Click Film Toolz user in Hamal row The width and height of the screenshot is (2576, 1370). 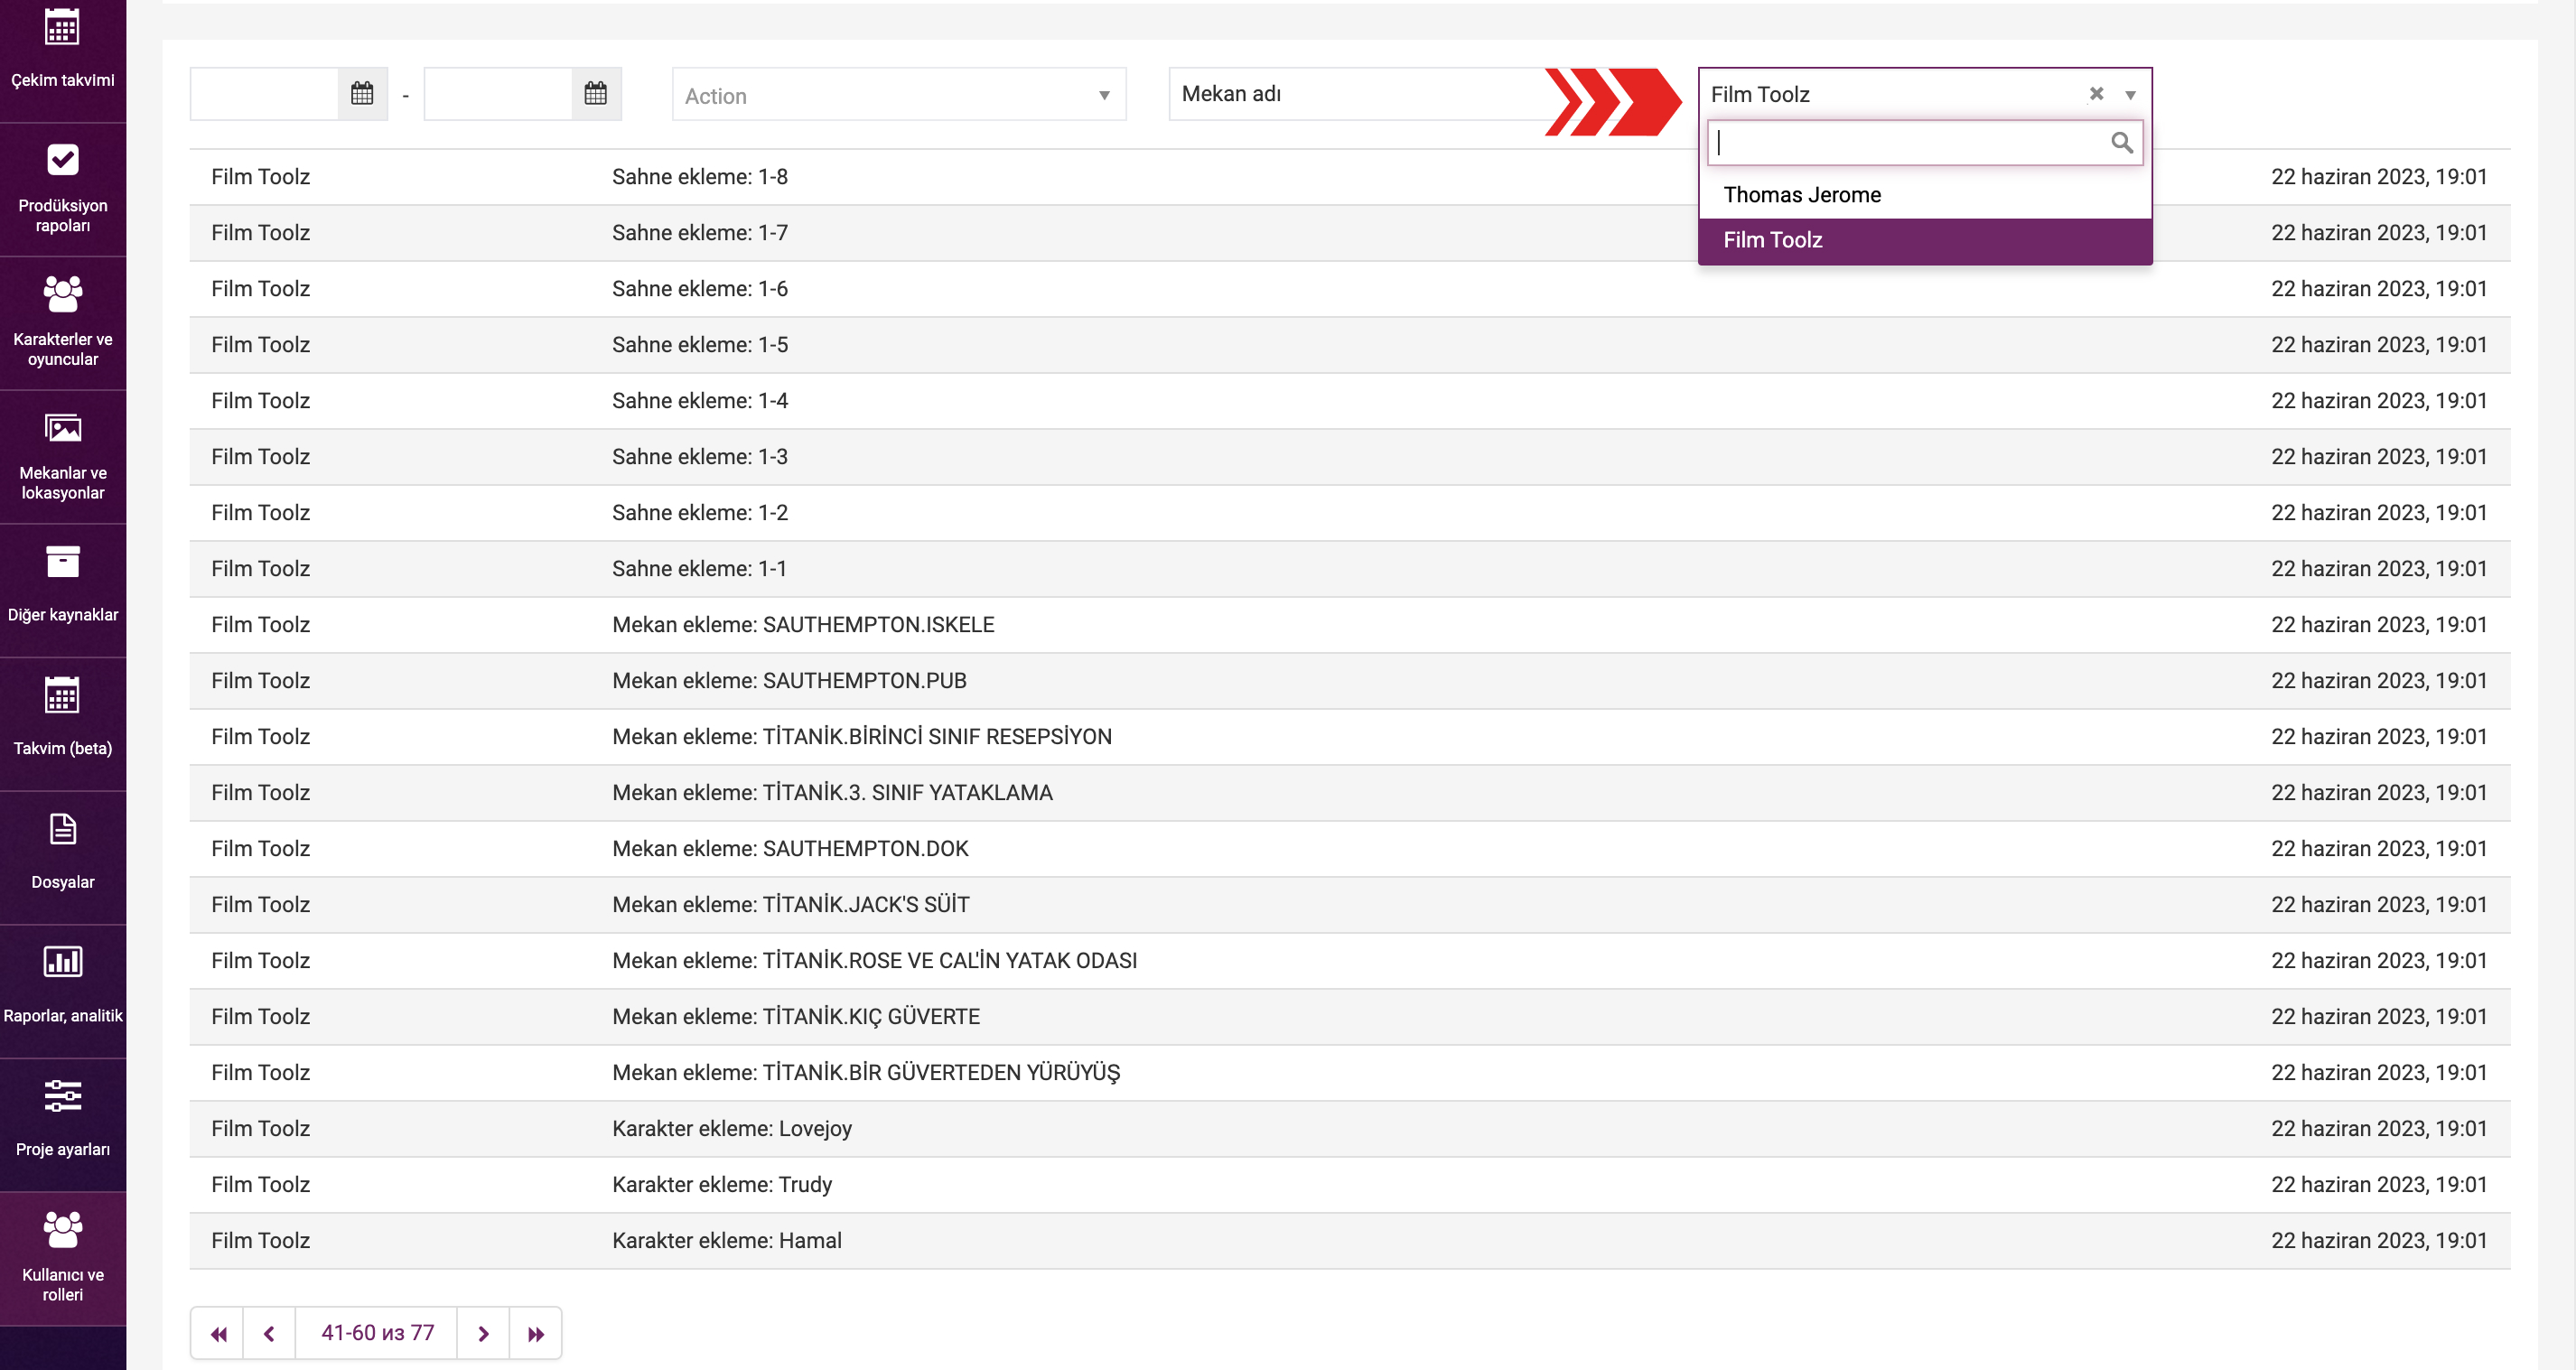(x=261, y=1241)
